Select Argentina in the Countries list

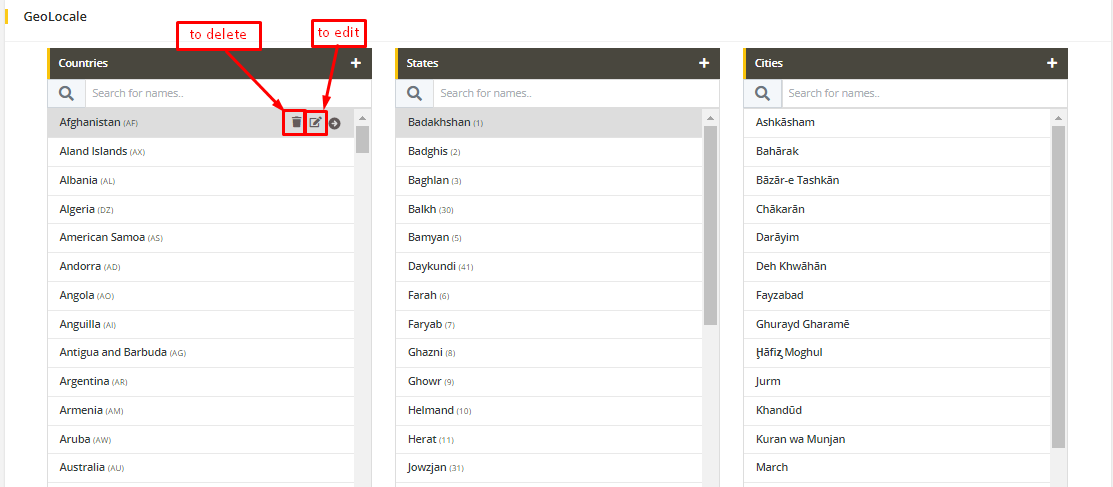[x=85, y=381]
